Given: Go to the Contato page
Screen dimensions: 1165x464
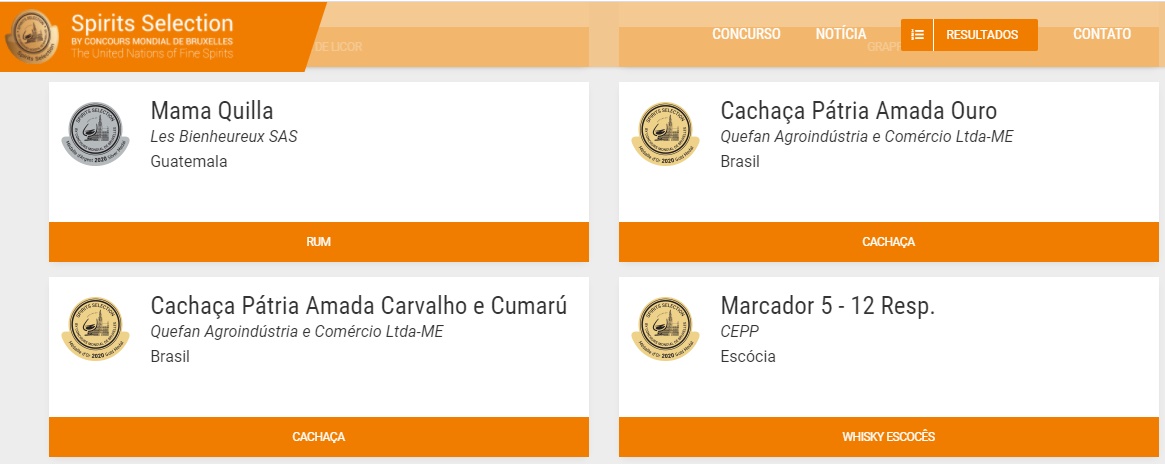Looking at the screenshot, I should (x=1102, y=34).
